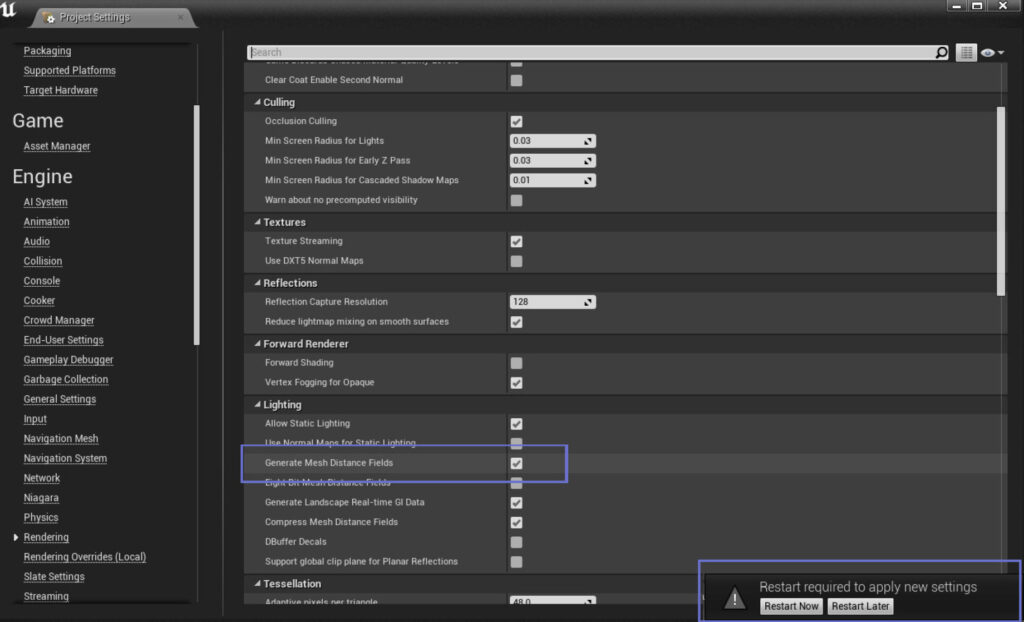
Task: Toggle the Texture Streaming checkbox
Action: pos(517,242)
